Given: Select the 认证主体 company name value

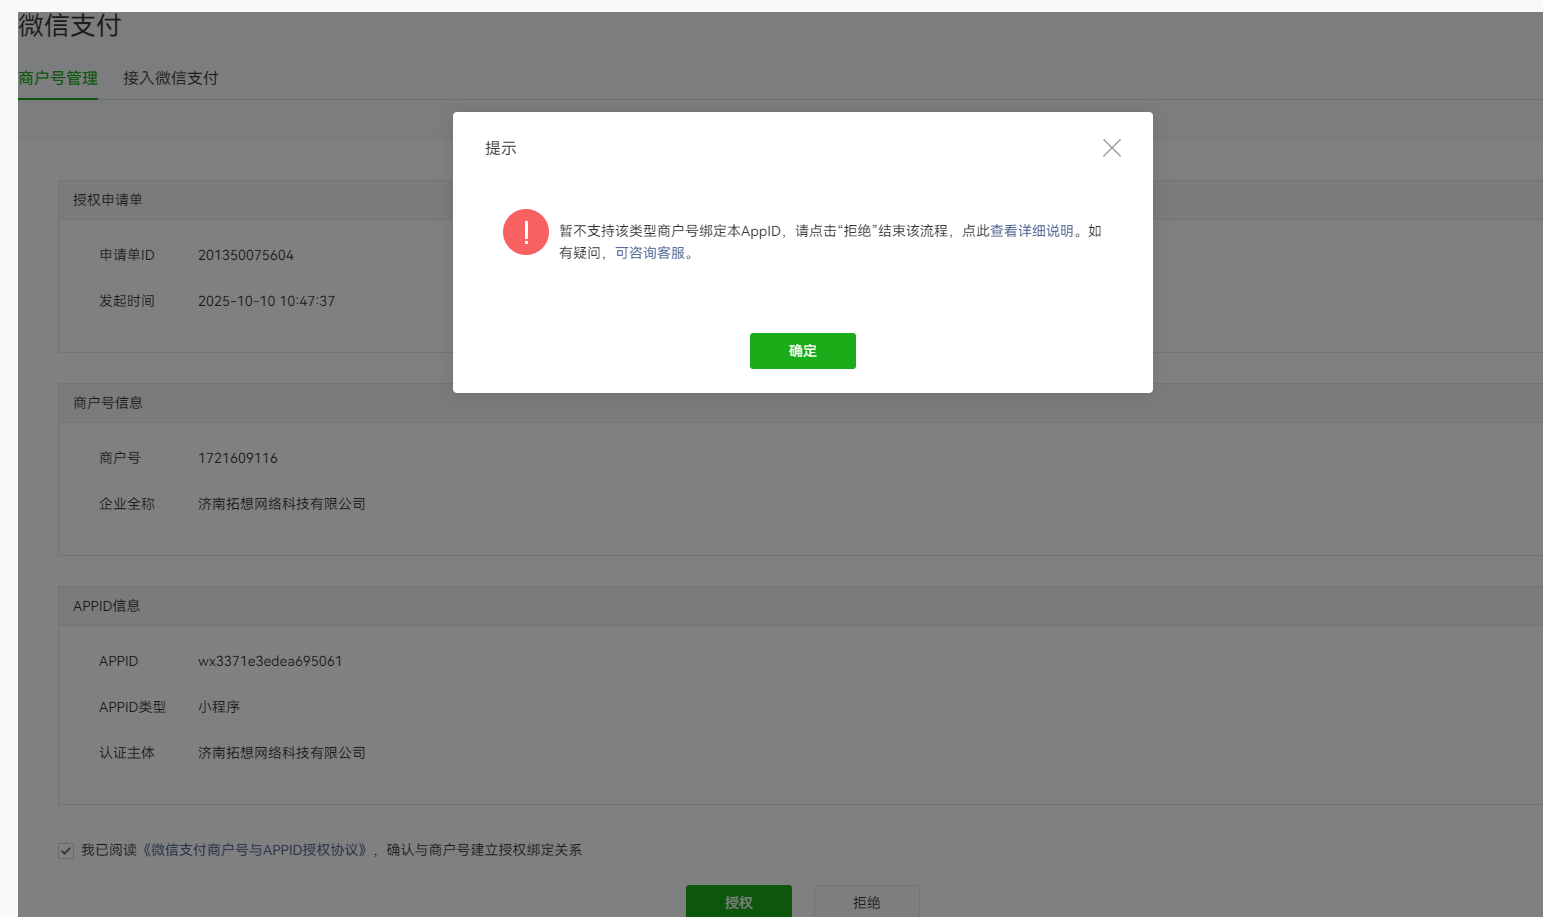Looking at the screenshot, I should pos(282,753).
